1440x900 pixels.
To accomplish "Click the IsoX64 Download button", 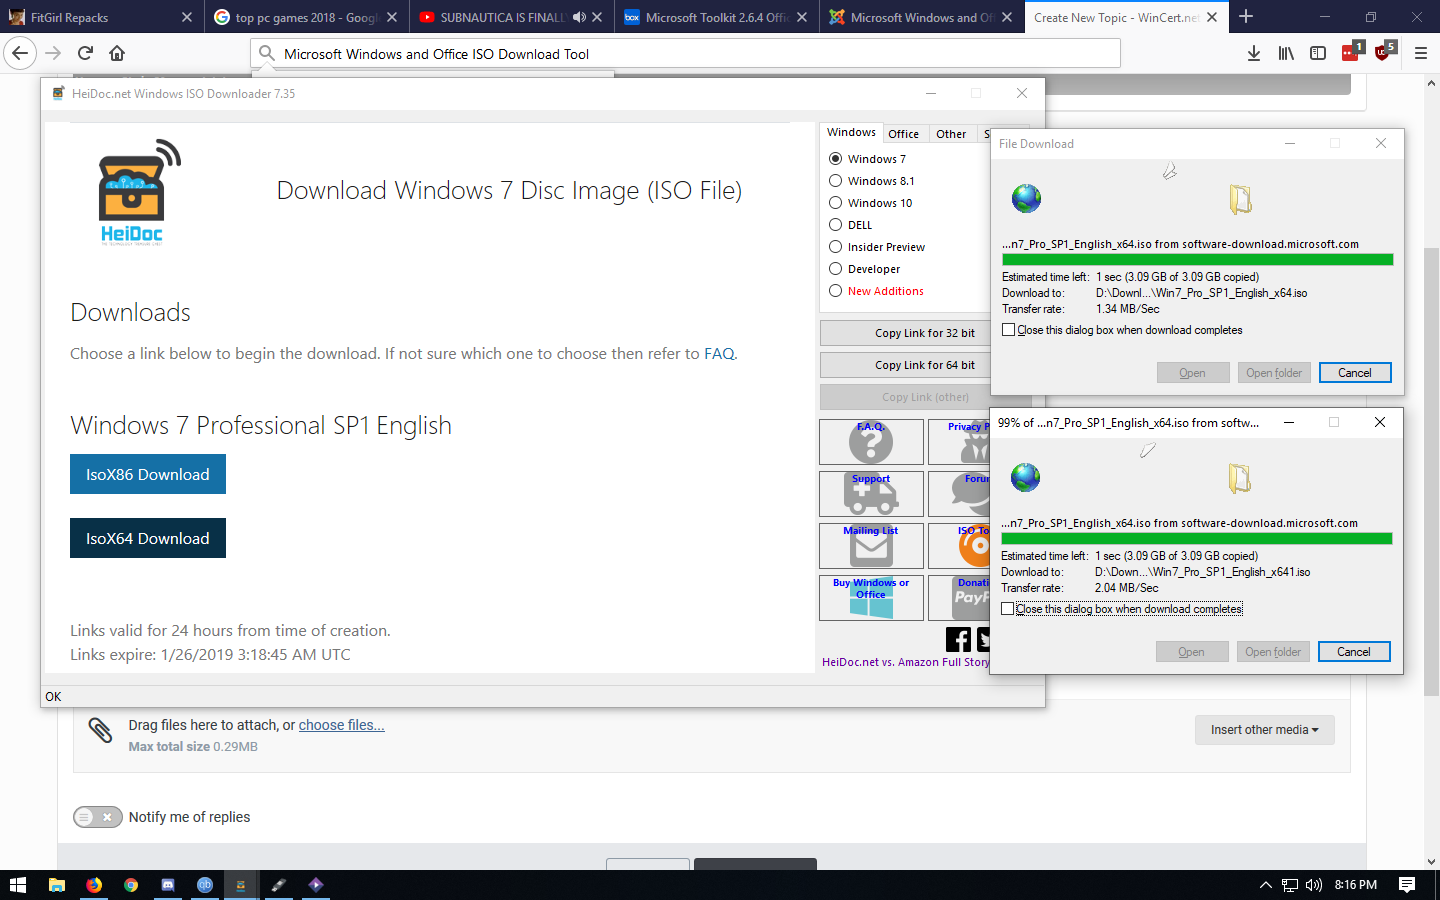I will [148, 538].
